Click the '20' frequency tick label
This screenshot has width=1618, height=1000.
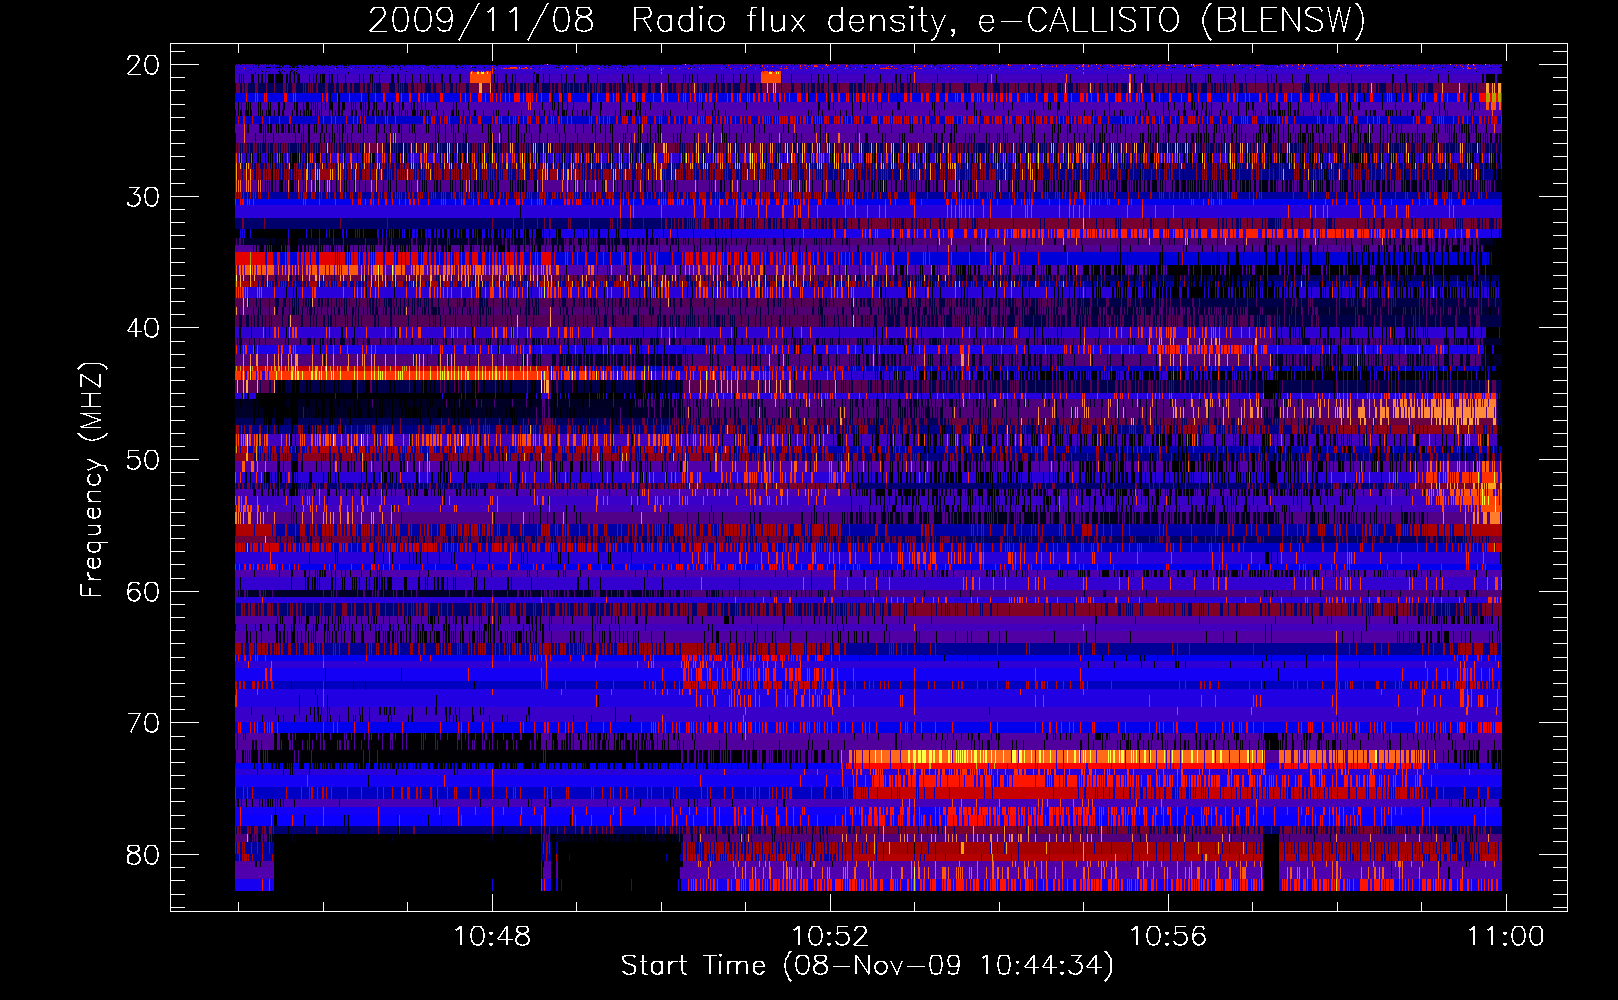click(143, 65)
